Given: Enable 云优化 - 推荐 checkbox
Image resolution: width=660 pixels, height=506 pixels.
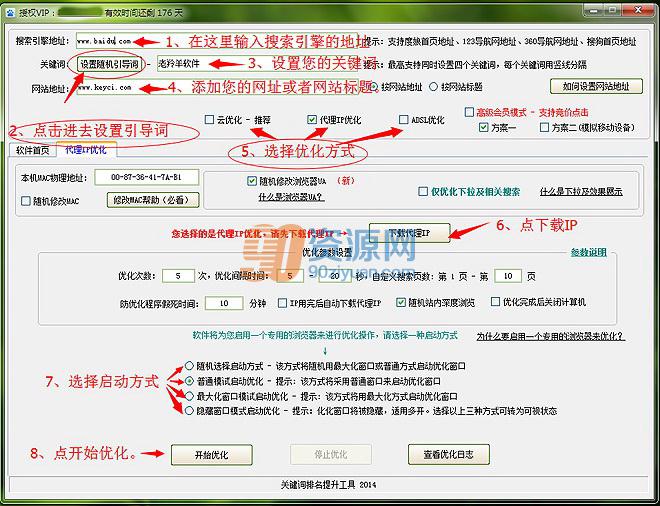Looking at the screenshot, I should (x=209, y=120).
